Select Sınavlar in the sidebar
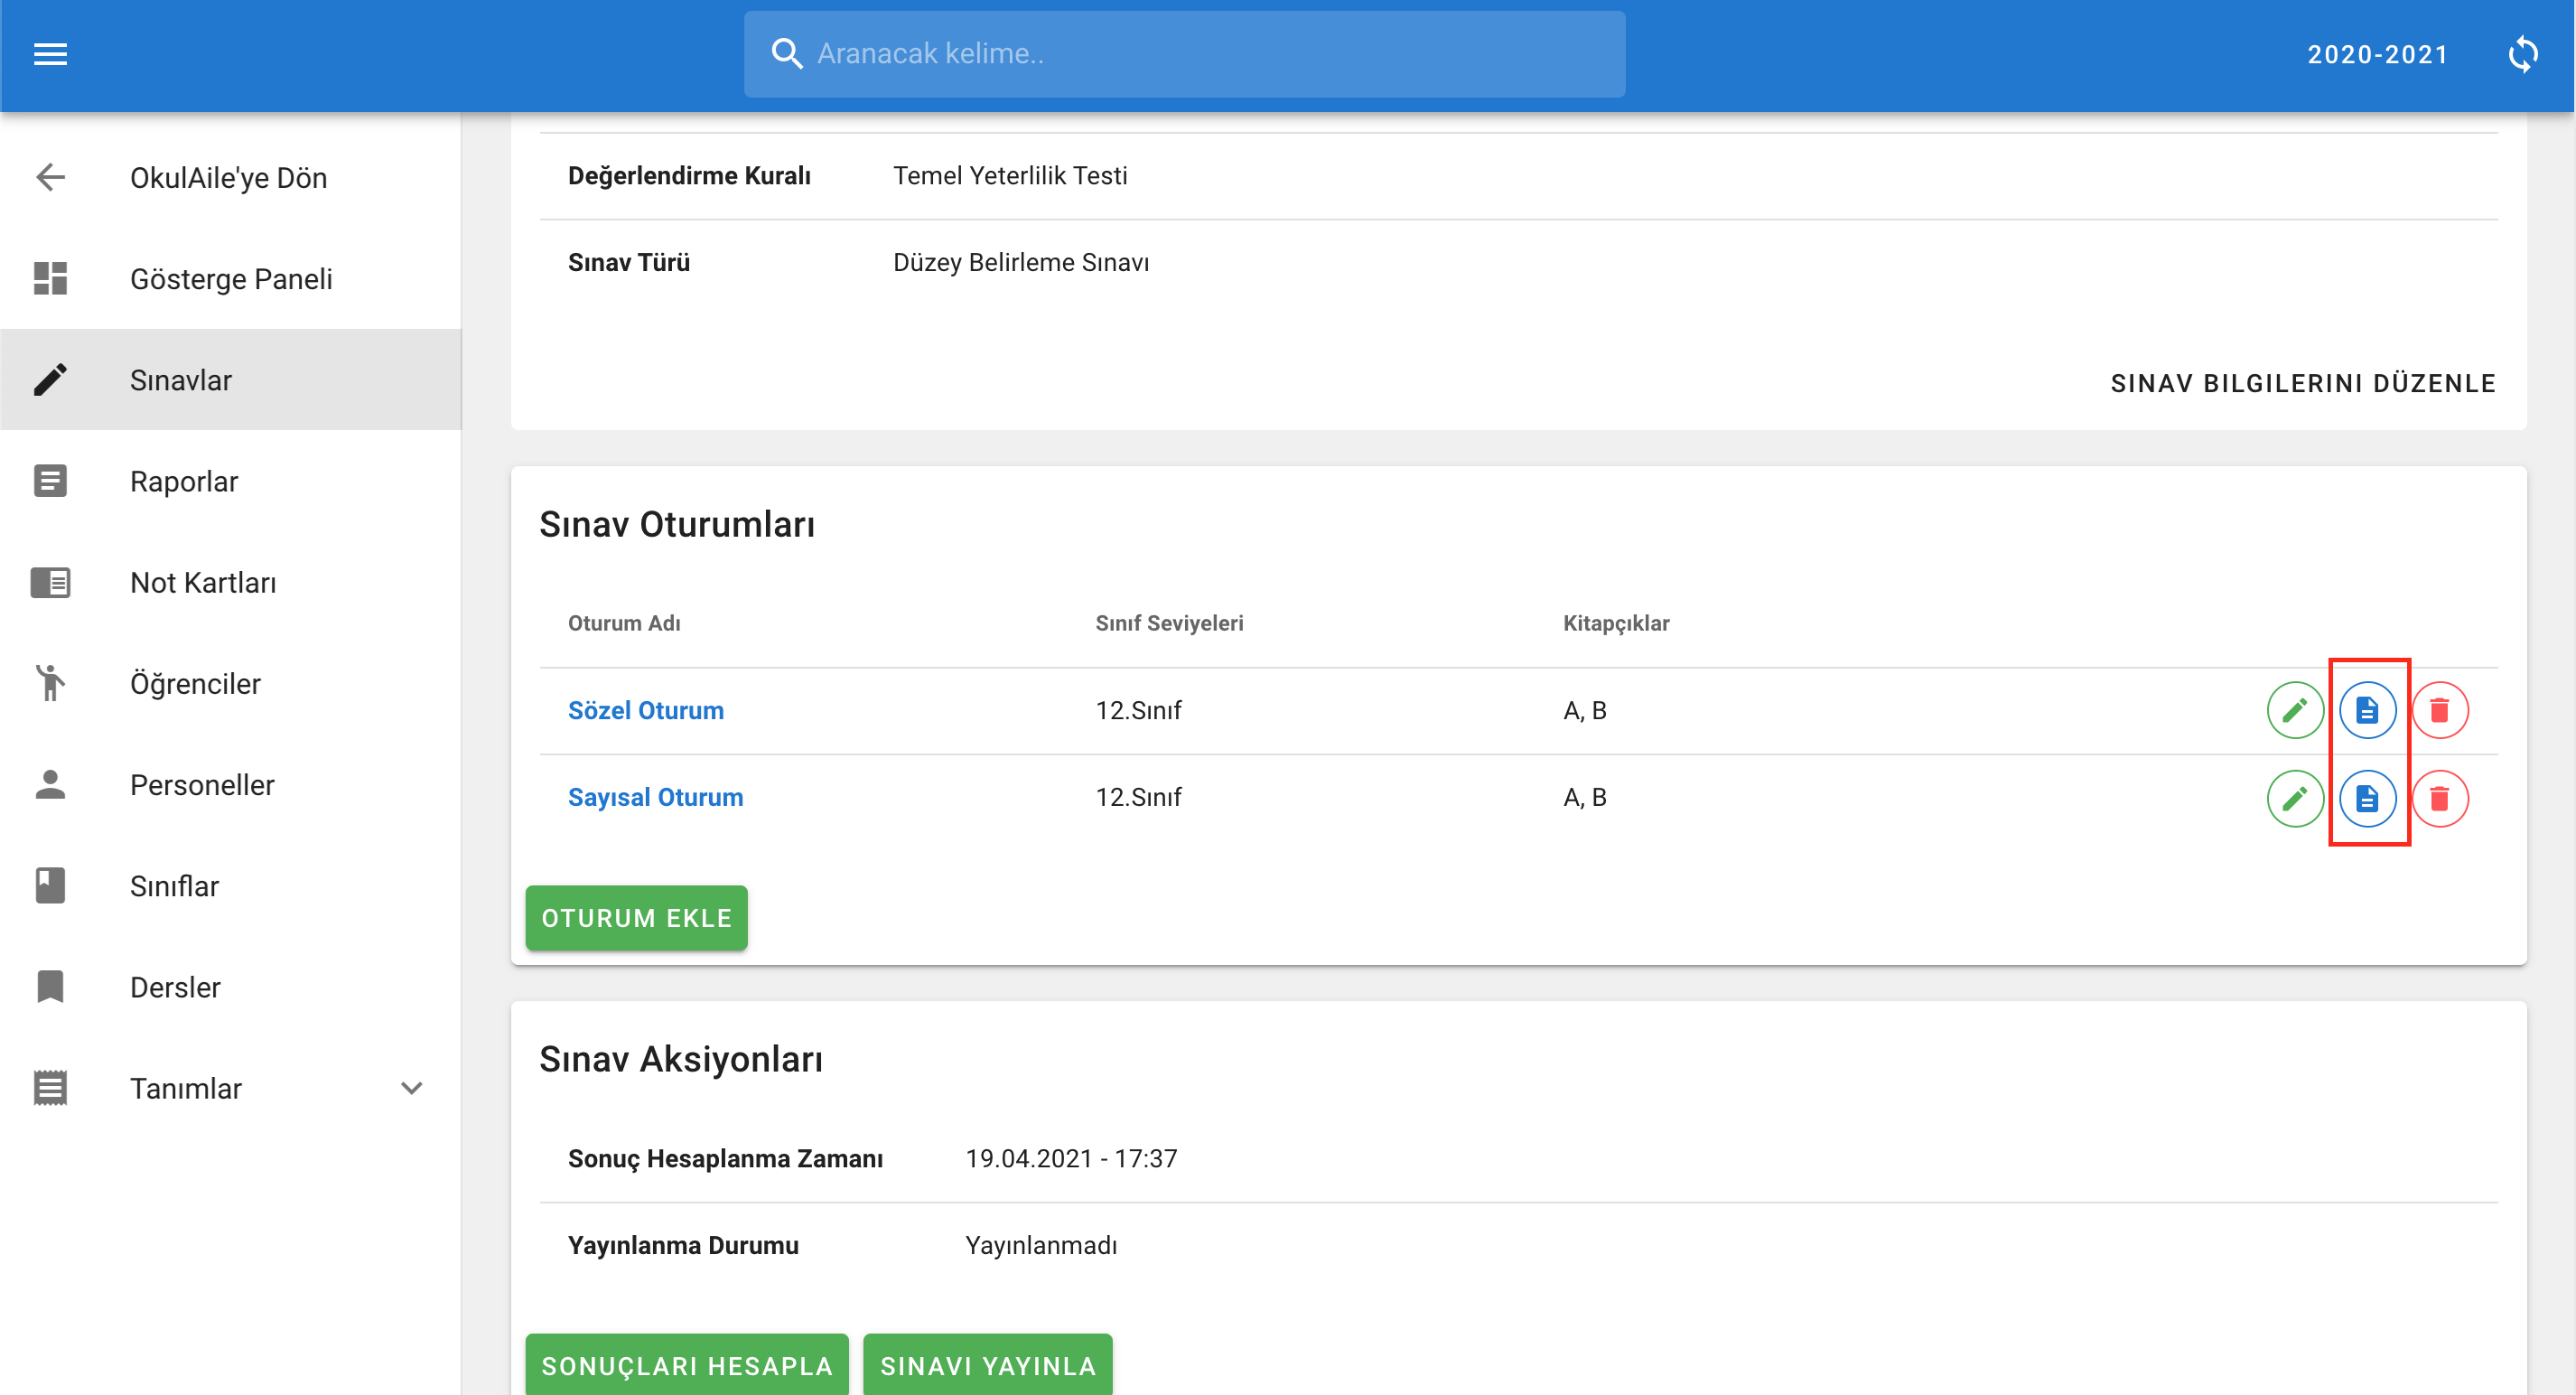This screenshot has height=1395, width=2576. click(231, 380)
